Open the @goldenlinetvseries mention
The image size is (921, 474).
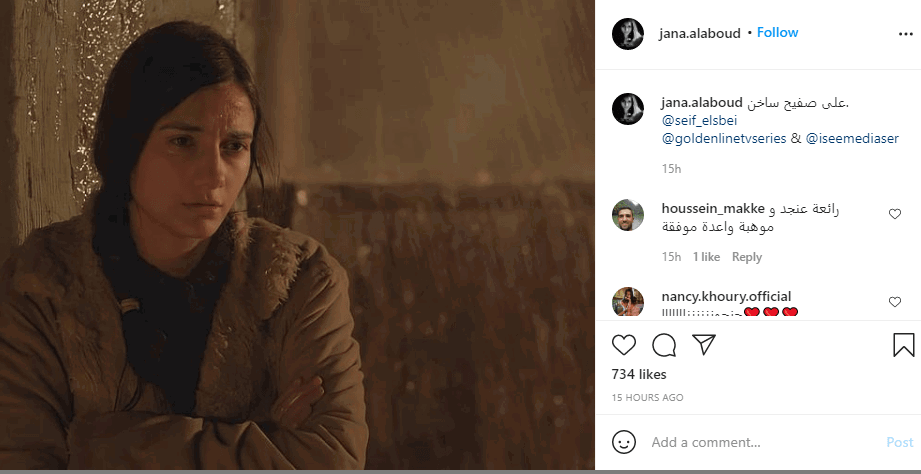724,139
